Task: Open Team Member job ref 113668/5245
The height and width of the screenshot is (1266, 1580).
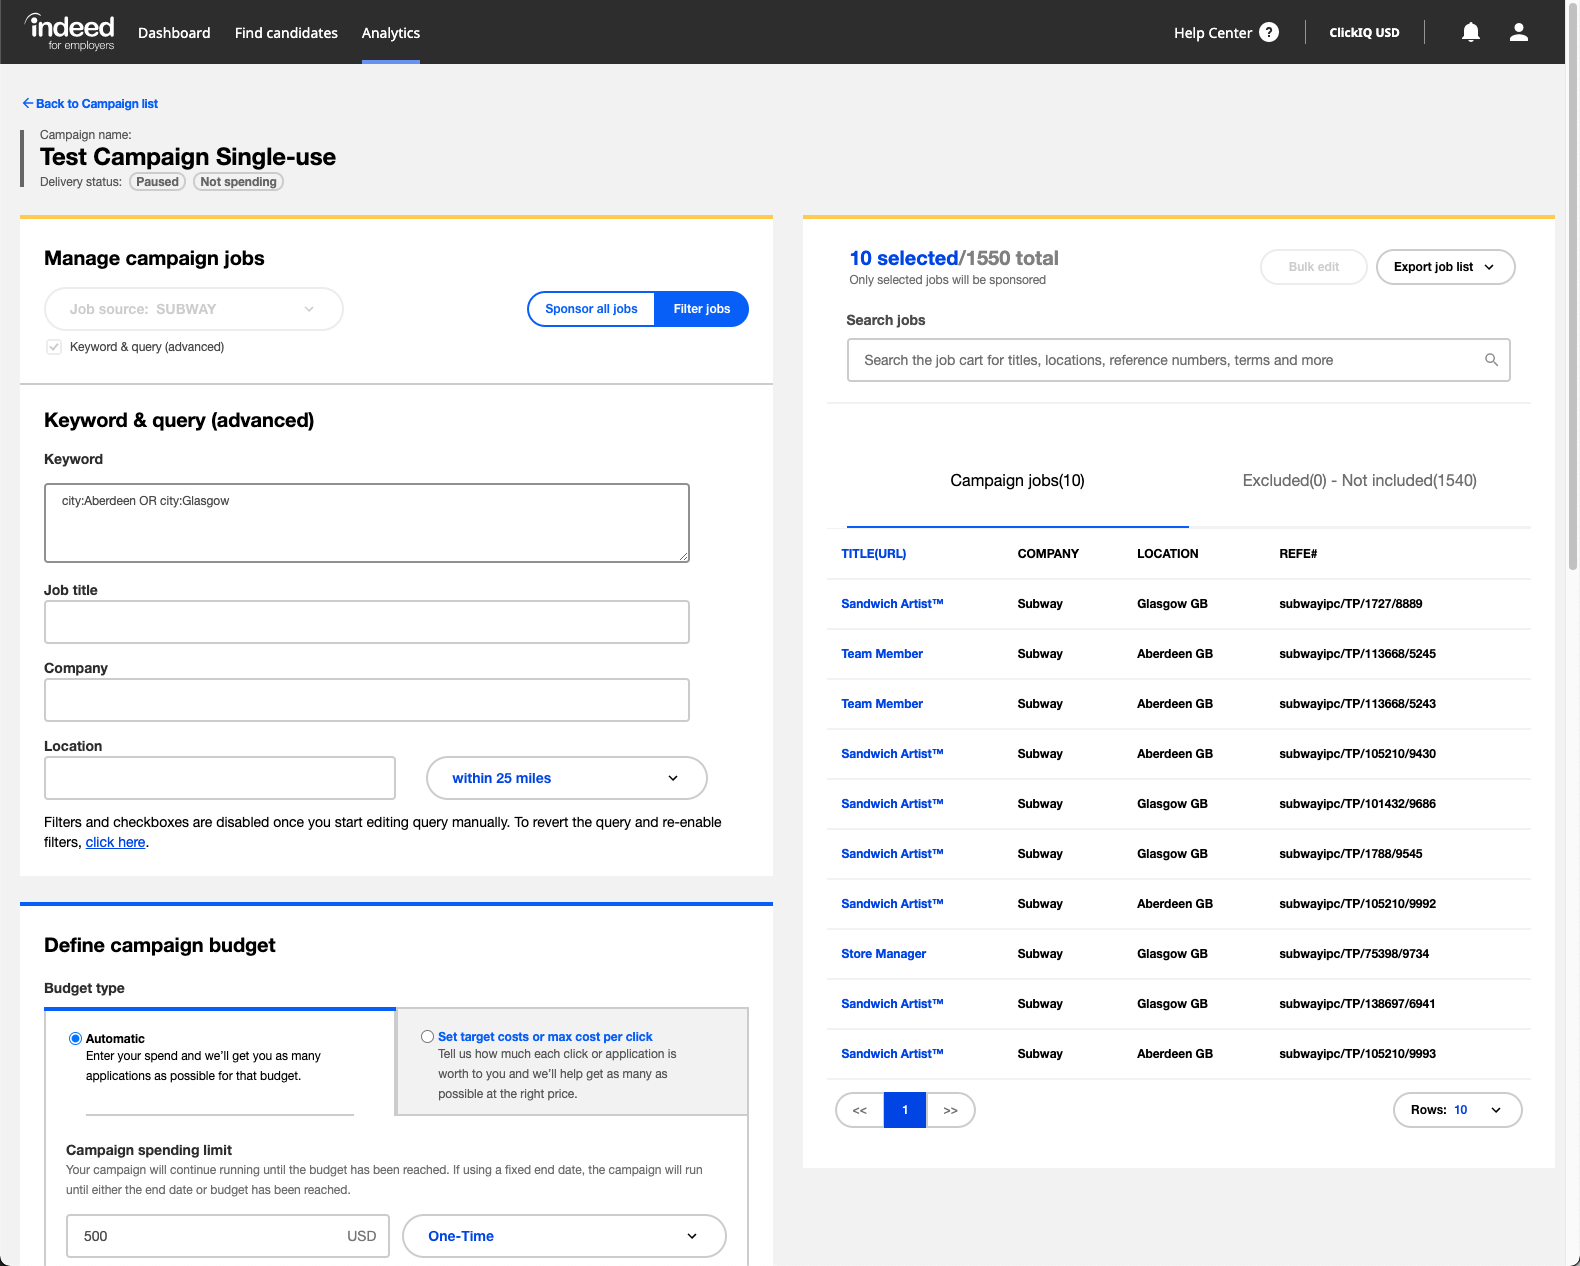Action: 882,654
